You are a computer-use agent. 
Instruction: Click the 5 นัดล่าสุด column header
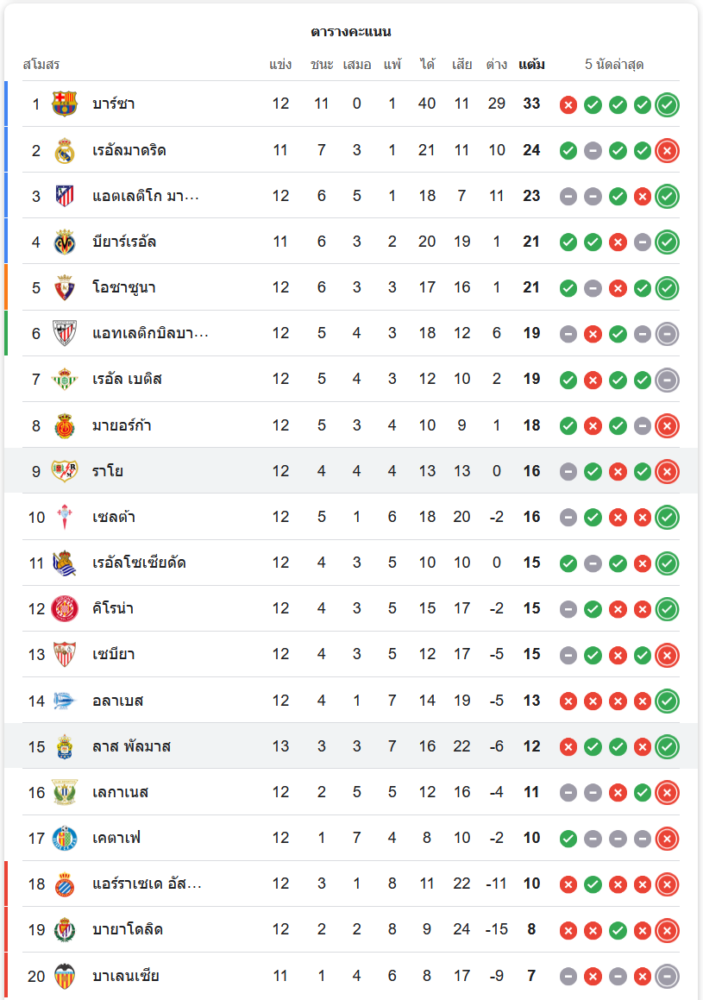coord(614,64)
